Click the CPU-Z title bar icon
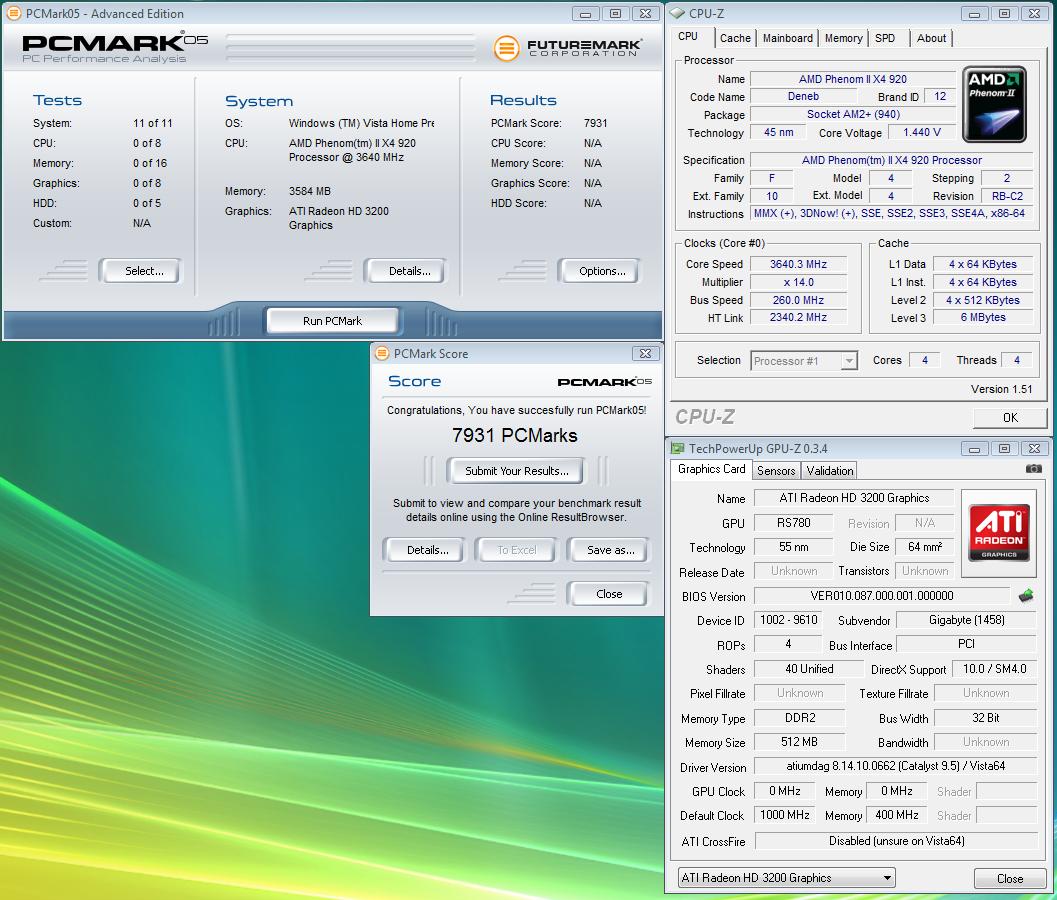Screen dimensions: 1057x900 677,13
